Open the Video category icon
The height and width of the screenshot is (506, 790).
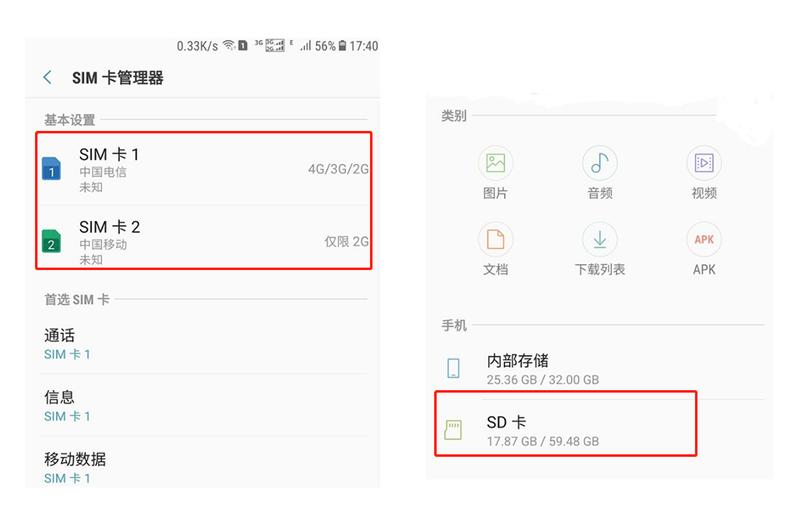(x=704, y=162)
